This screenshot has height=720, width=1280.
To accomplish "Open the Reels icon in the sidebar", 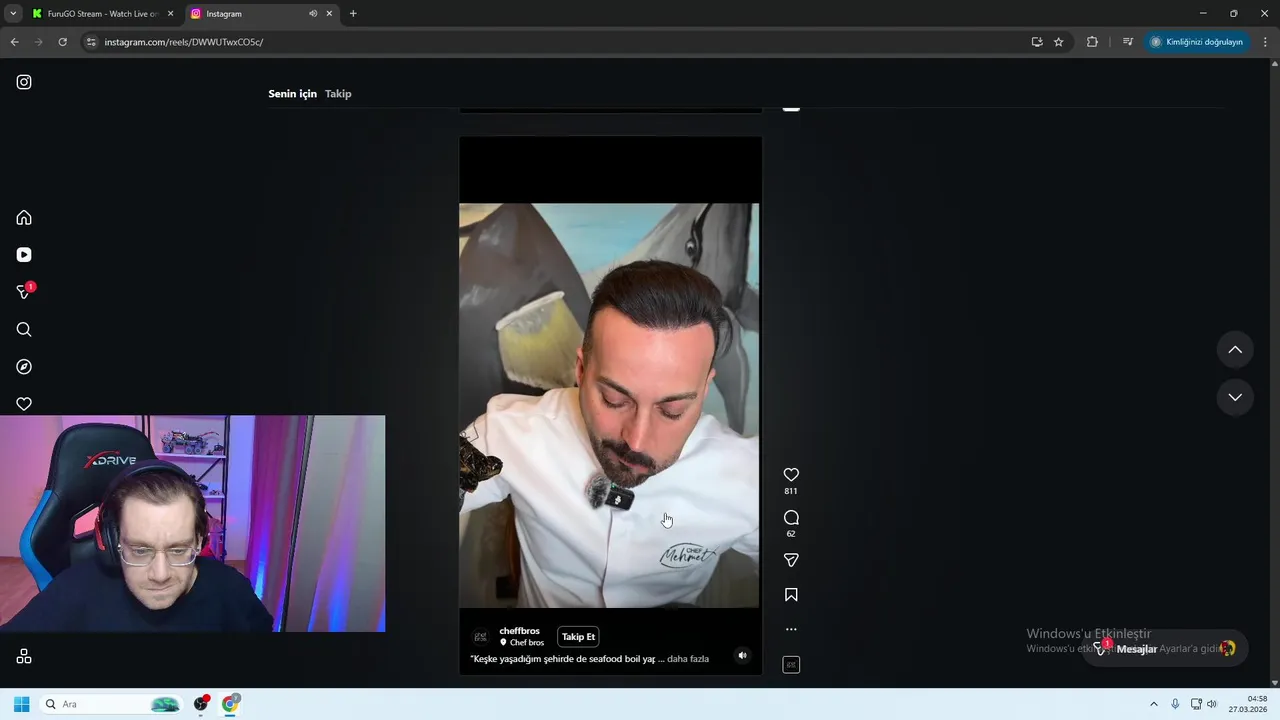I will [x=24, y=255].
